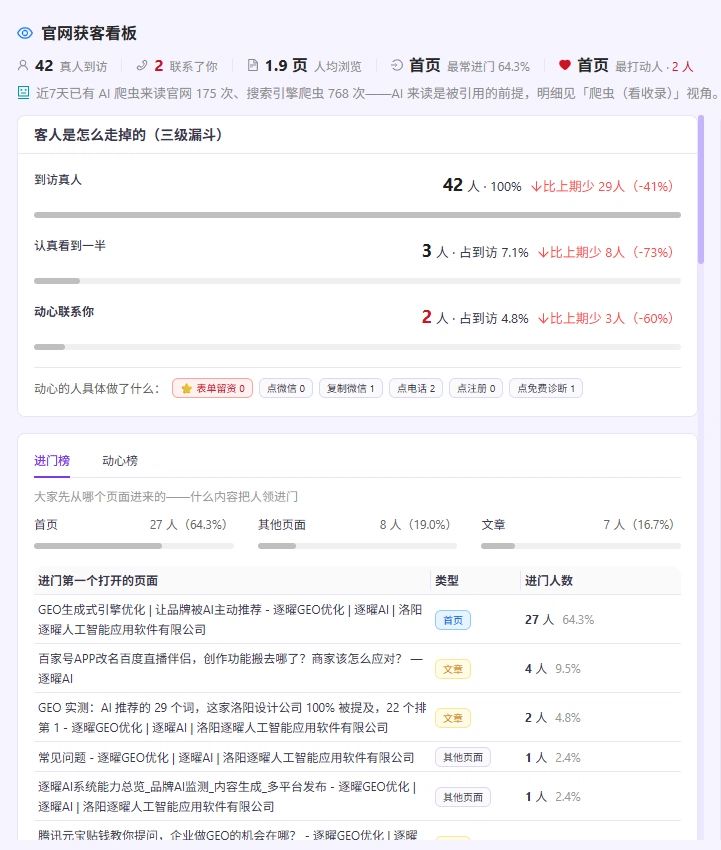Open the GEO 实测：AI 推荐的 29 个词 row
This screenshot has width=721, height=850.
[x=357, y=717]
